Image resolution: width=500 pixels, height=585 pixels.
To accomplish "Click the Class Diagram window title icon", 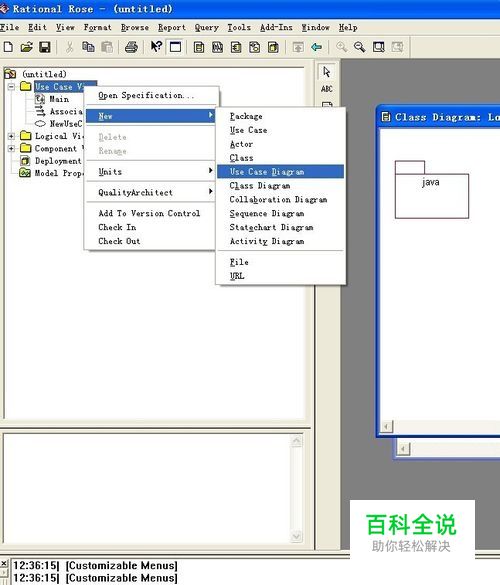I will pyautogui.click(x=386, y=118).
